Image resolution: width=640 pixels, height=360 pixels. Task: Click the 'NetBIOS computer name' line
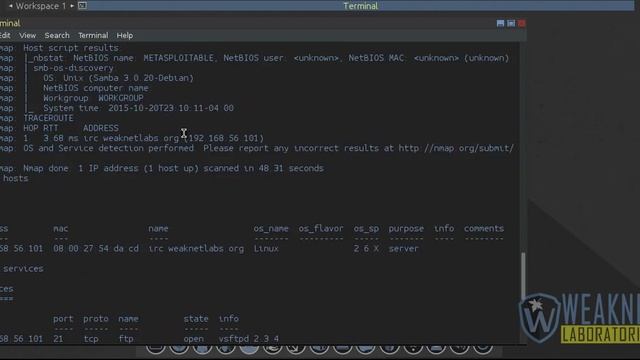96,88
